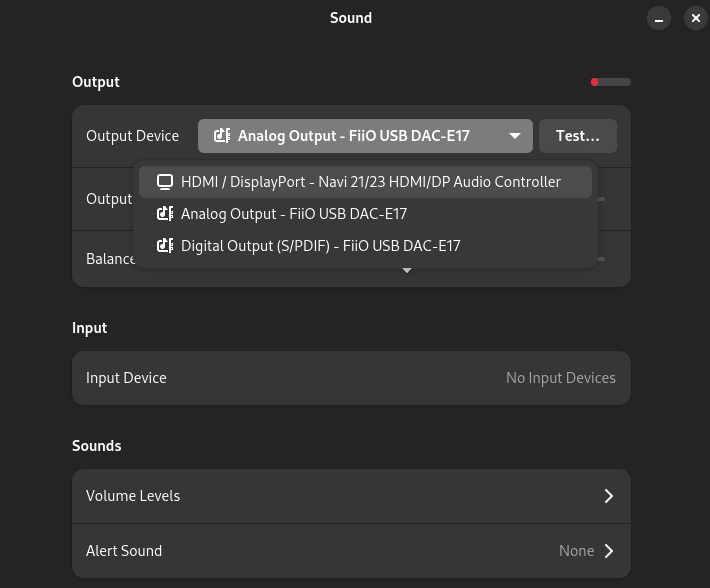Screen dimensions: 710x588
Task: Click the Input Device row
Action: click(x=350, y=378)
